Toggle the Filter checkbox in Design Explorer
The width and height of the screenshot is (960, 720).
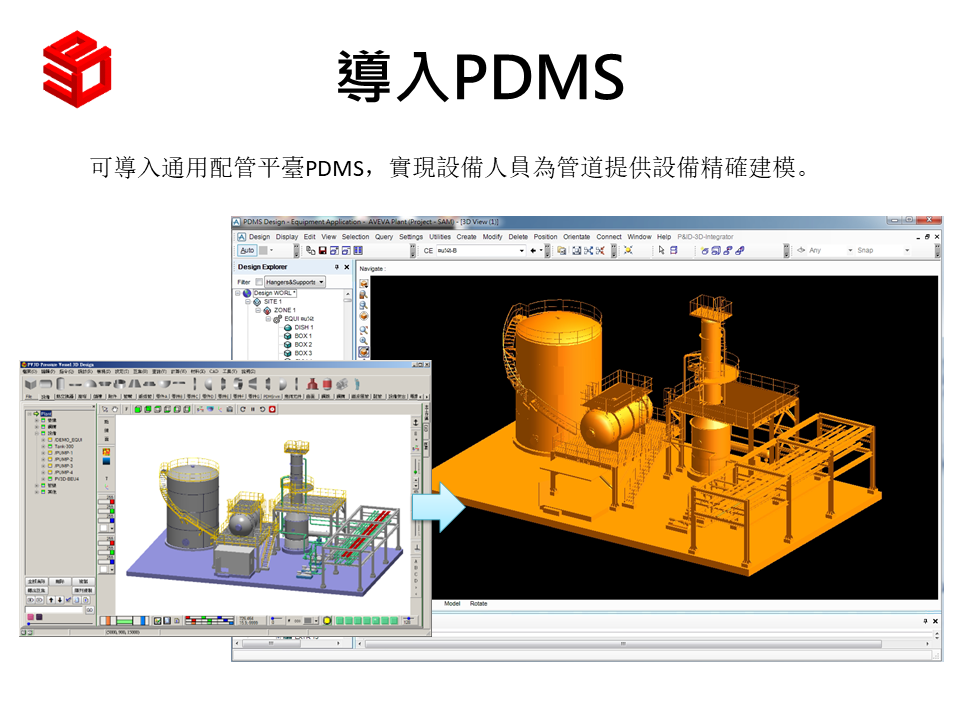(259, 282)
